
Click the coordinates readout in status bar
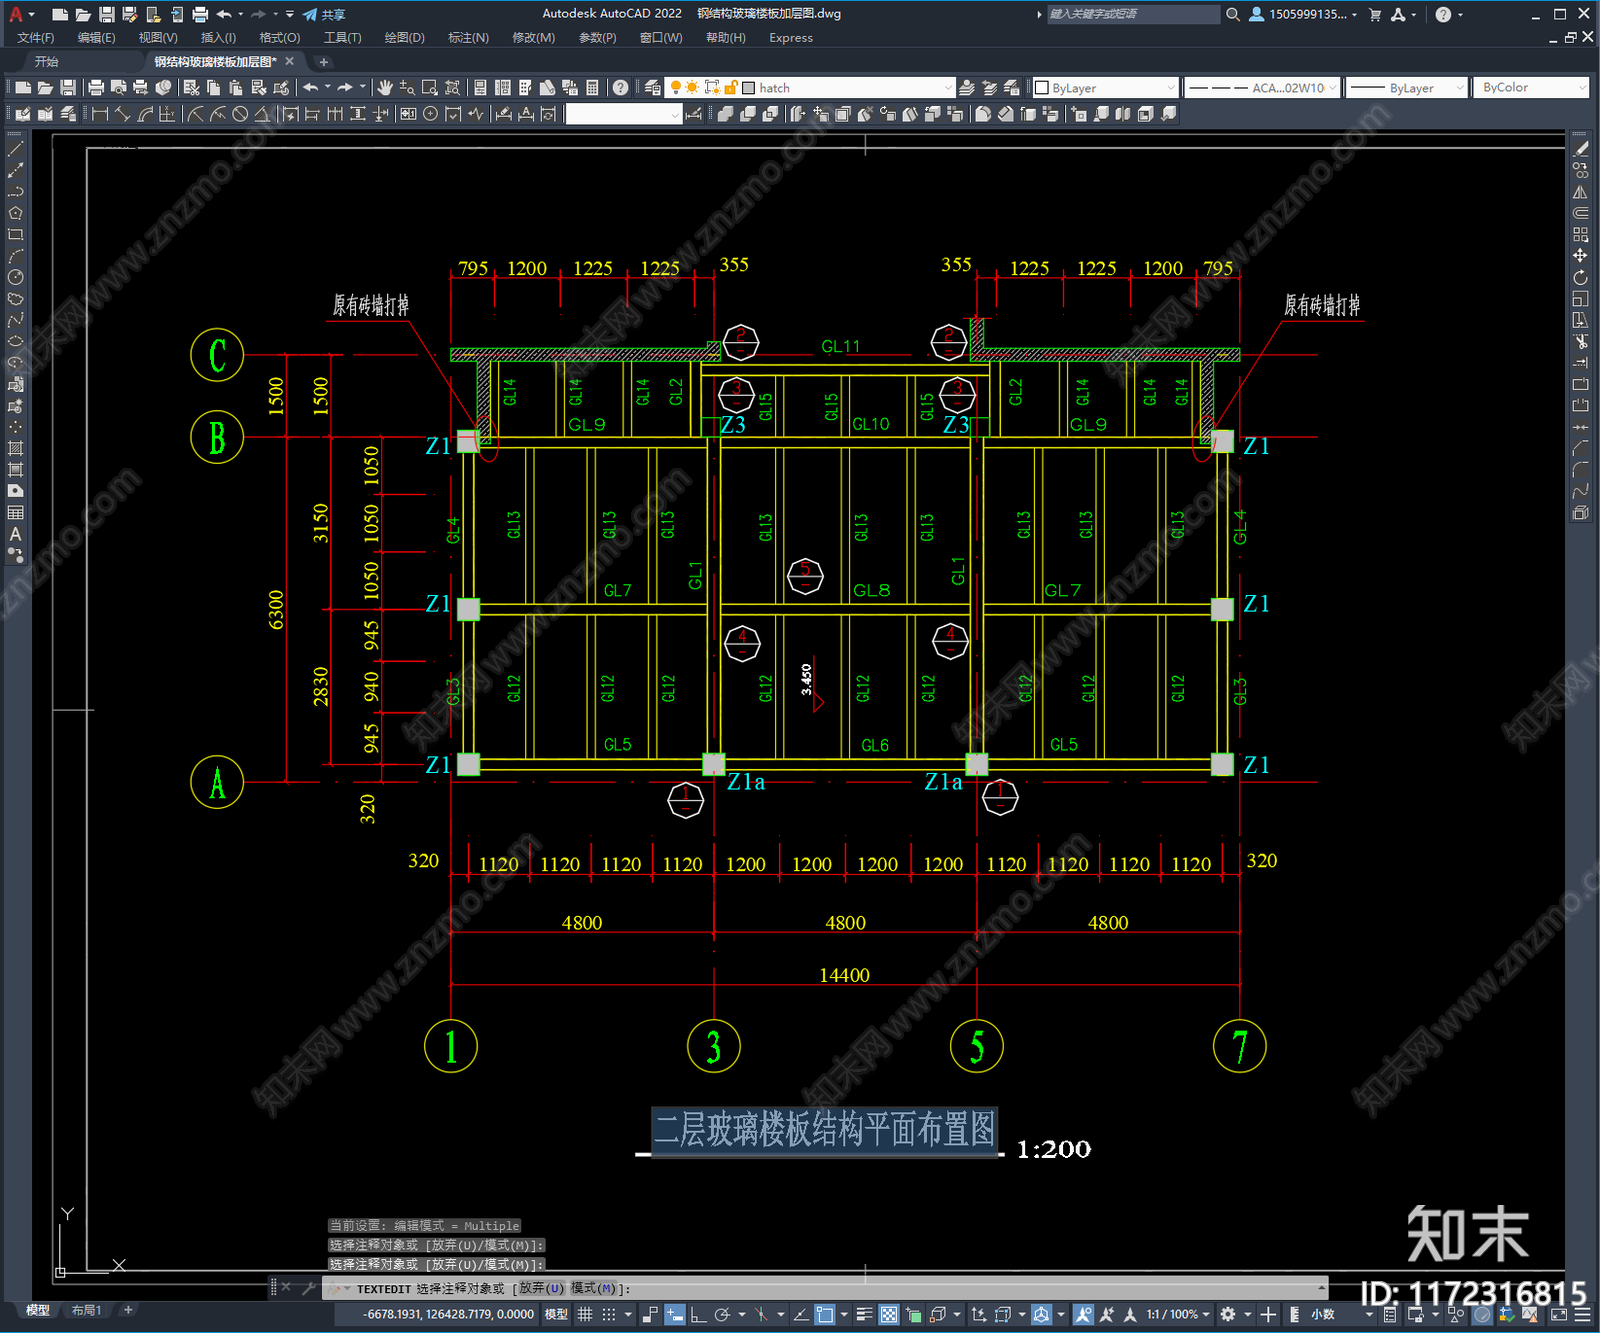448,1314
